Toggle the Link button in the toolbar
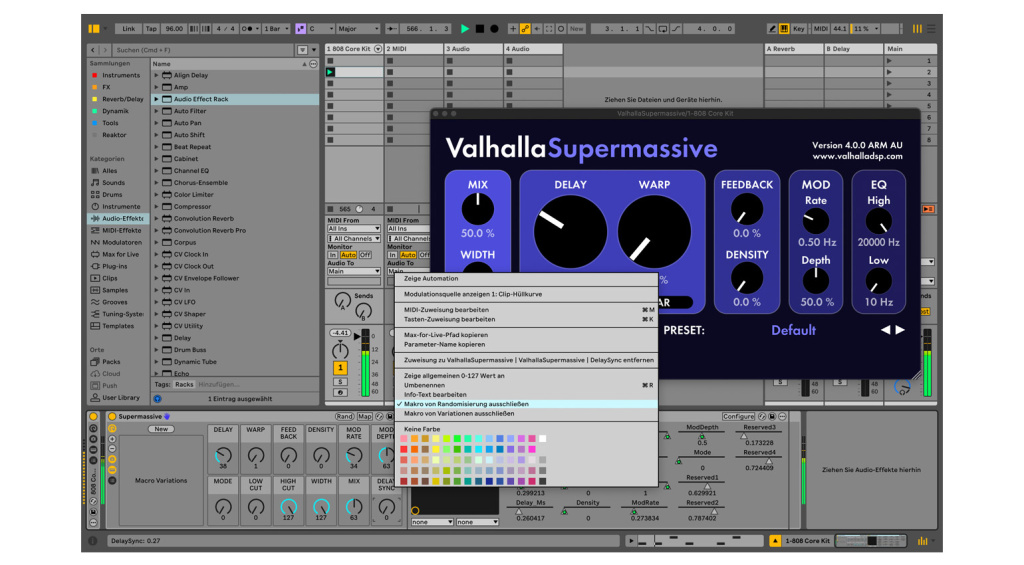Image resolution: width=1024 pixels, height=565 pixels. 129,29
